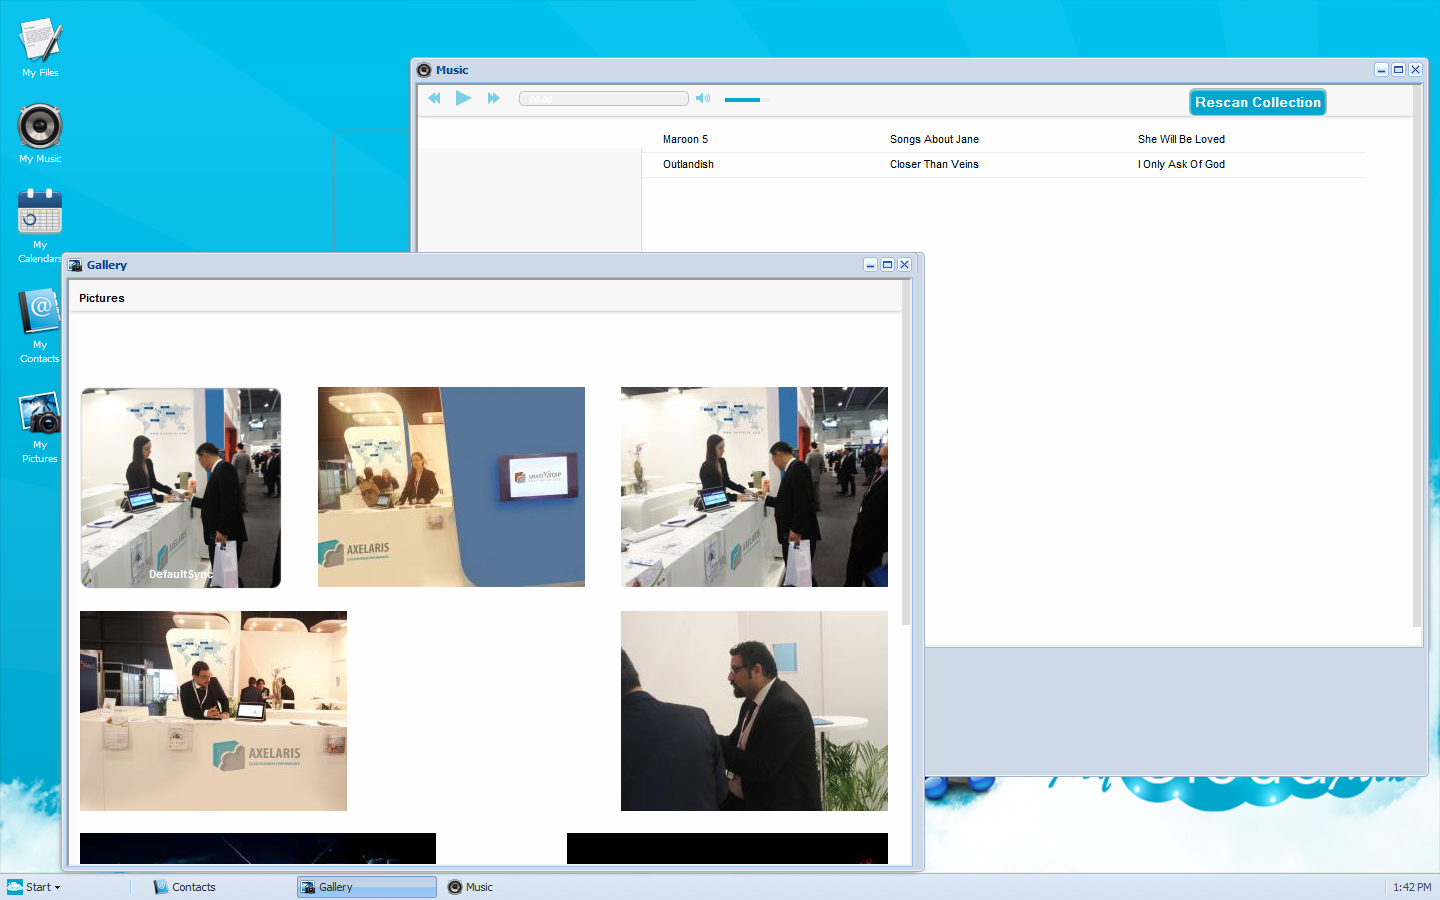Select Maroon 5 artist cell

[685, 139]
